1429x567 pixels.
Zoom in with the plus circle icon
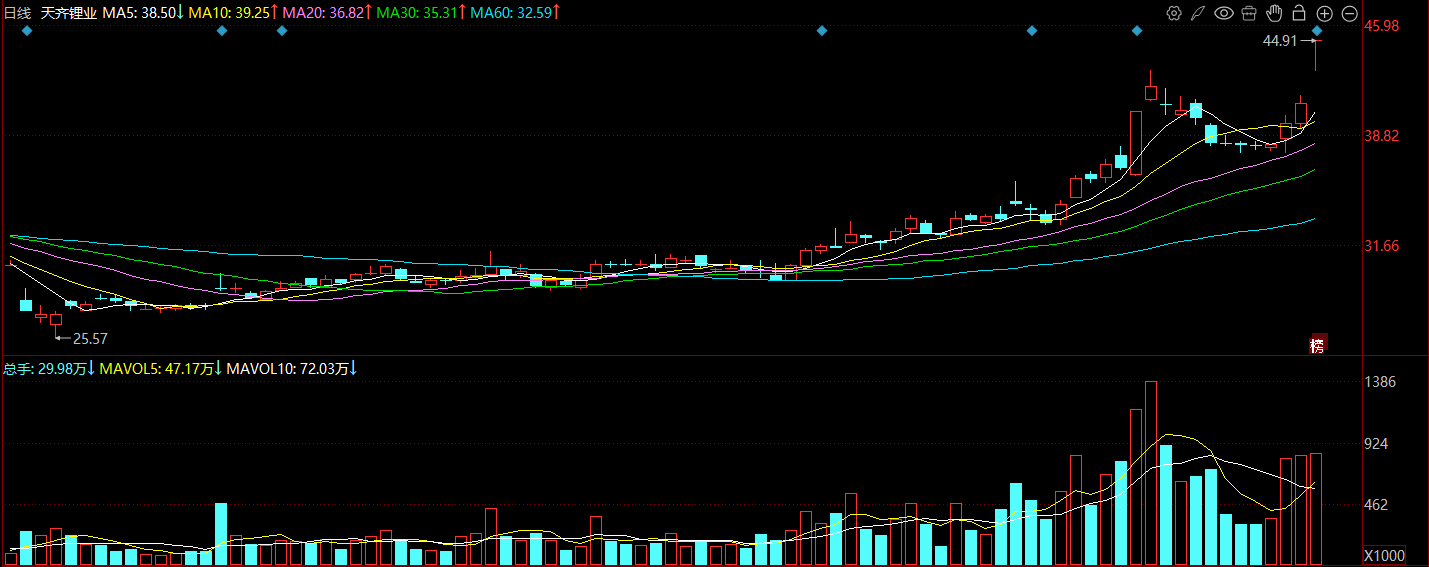1324,13
